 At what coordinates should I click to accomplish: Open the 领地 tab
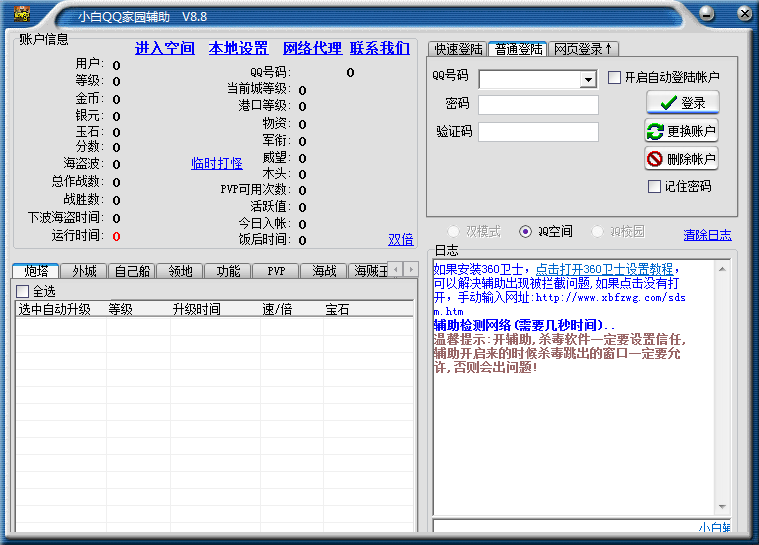(180, 271)
